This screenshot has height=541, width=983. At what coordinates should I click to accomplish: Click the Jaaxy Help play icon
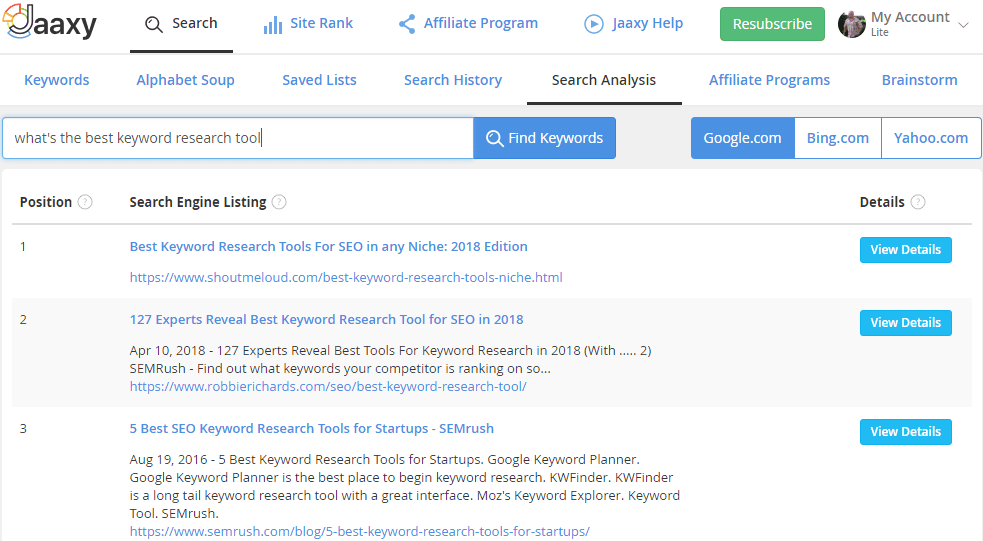(x=594, y=24)
